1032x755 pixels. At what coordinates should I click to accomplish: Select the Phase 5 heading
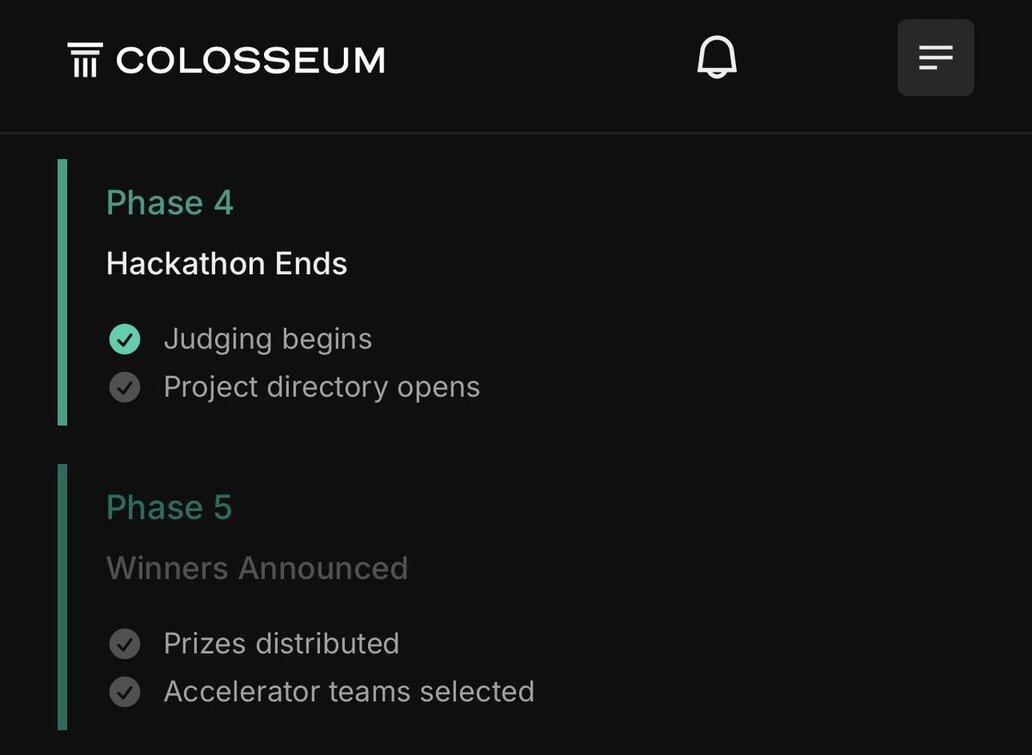(169, 507)
